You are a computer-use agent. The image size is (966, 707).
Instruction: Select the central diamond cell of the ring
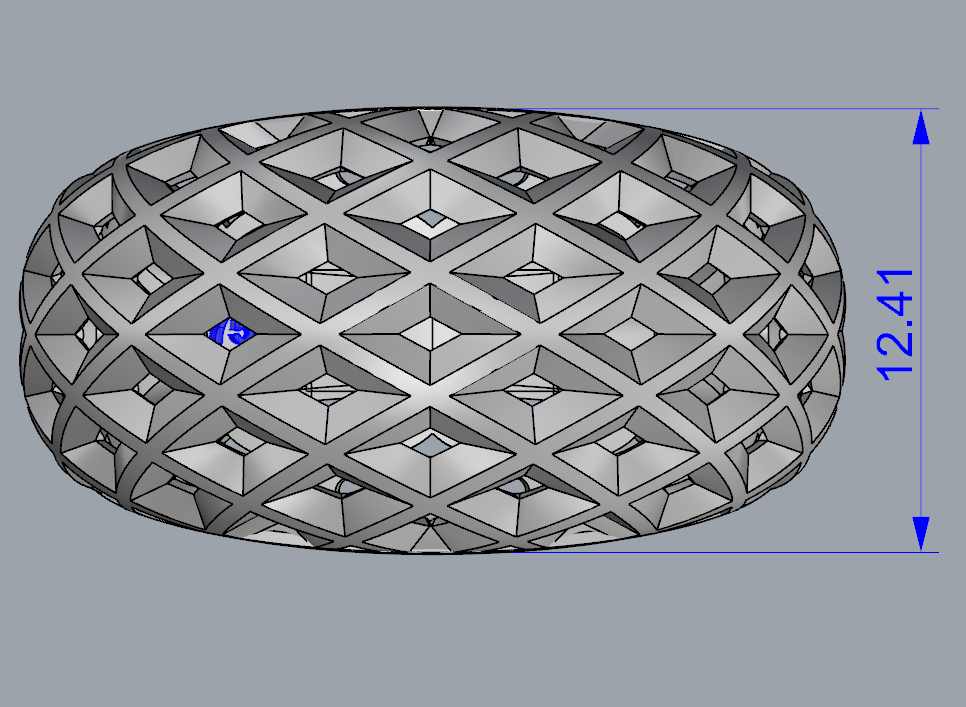pyautogui.click(x=432, y=332)
